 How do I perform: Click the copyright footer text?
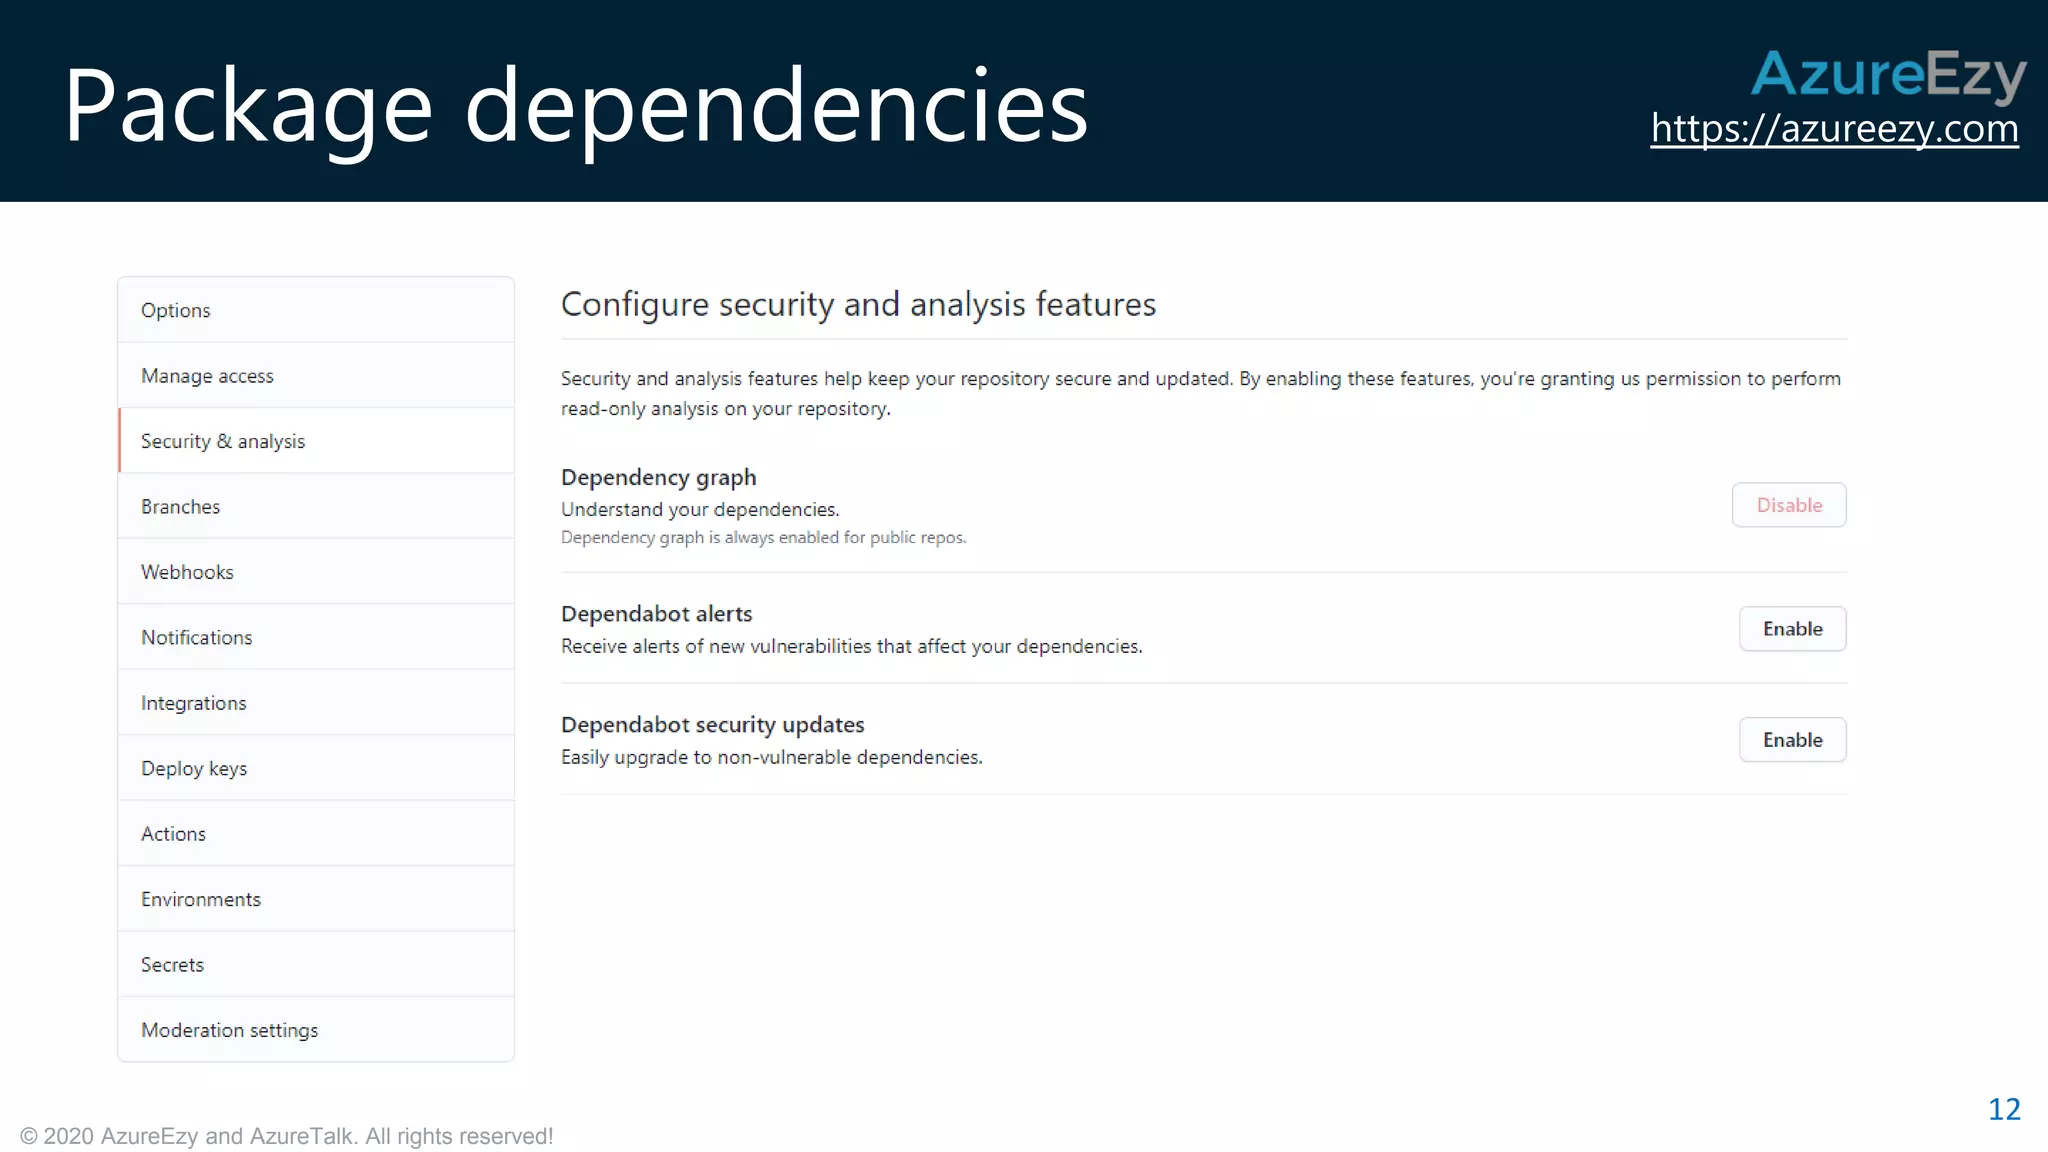click(286, 1136)
